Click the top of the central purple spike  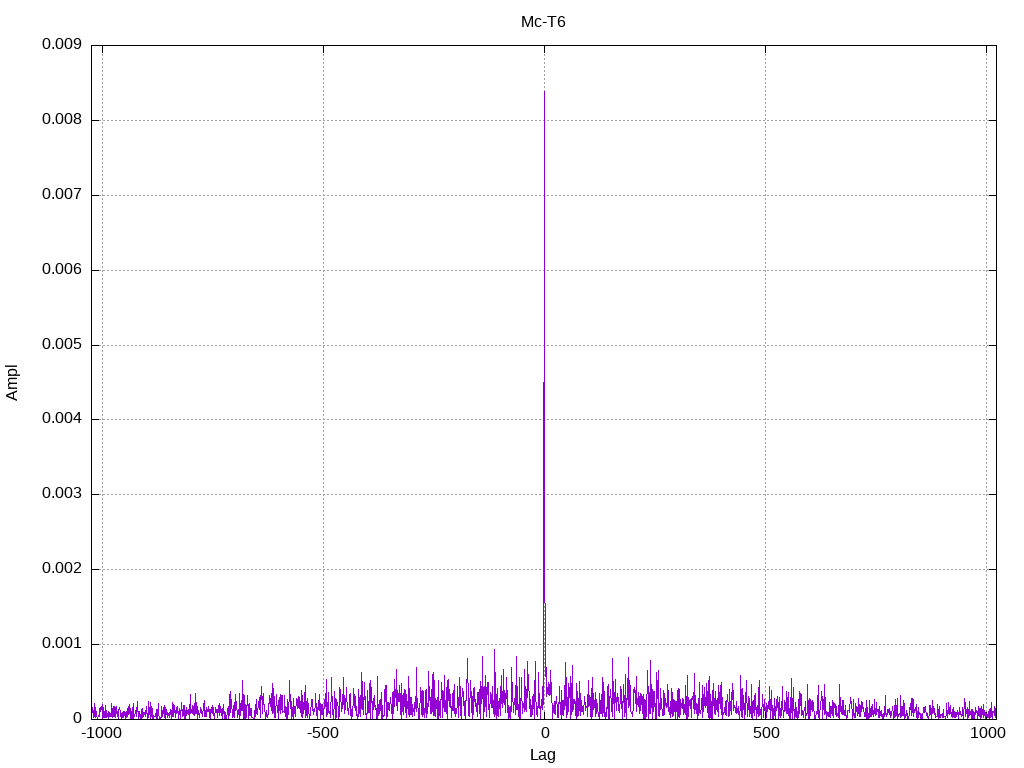tap(544, 92)
